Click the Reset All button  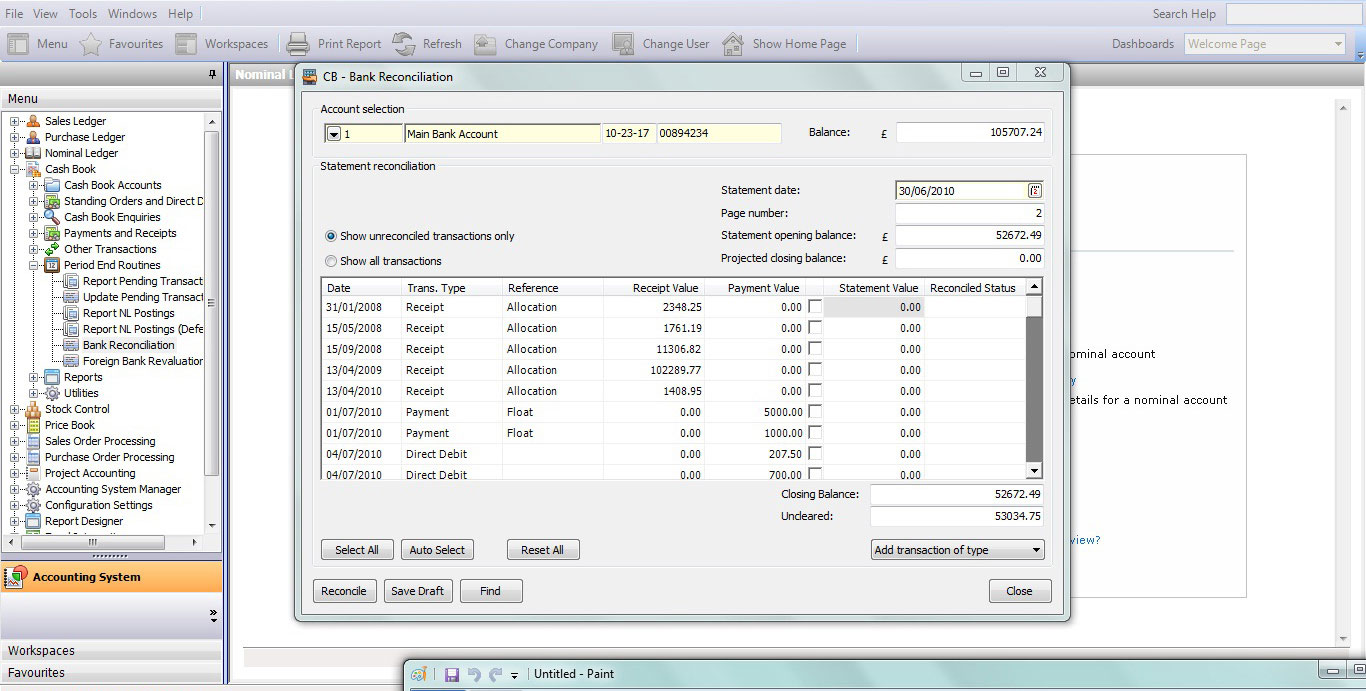[543, 550]
